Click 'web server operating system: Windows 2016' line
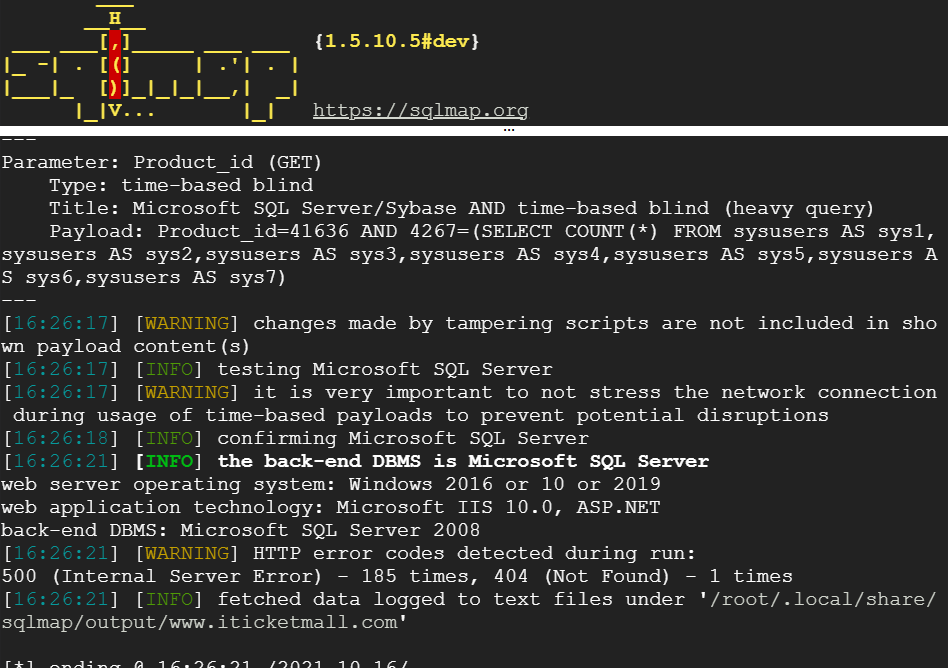Viewport: 948px width, 668px height. point(331,484)
